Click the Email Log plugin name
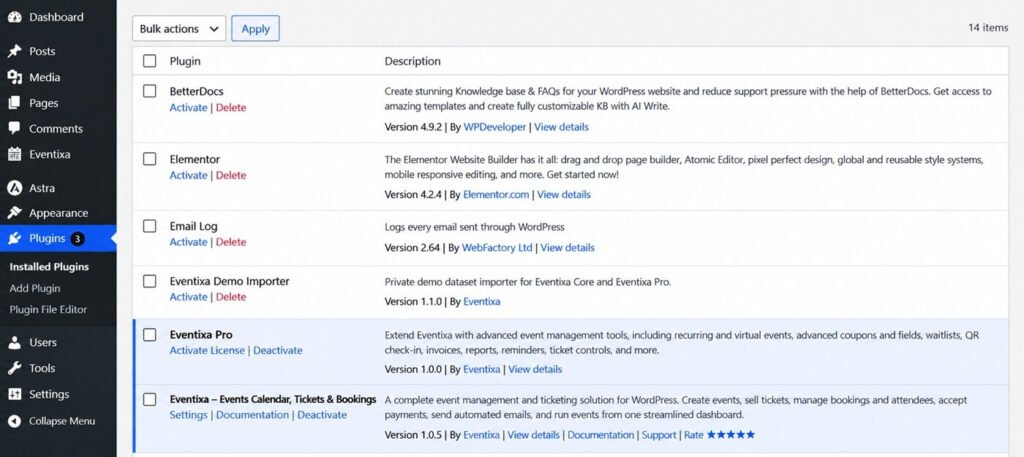 click(193, 227)
